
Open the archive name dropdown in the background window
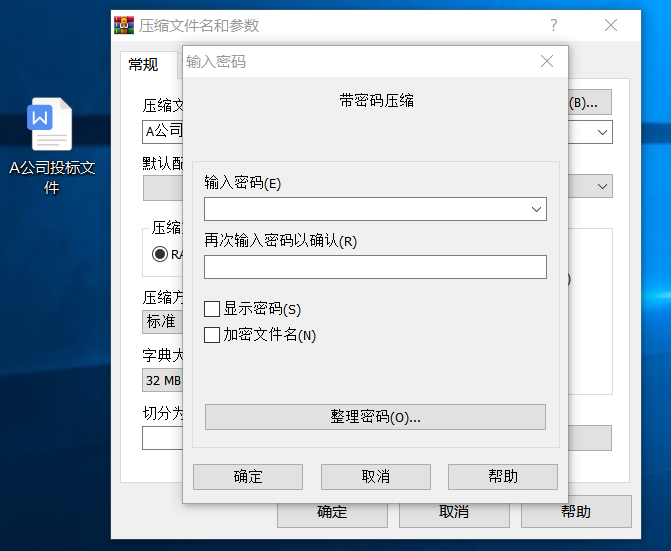coord(602,132)
